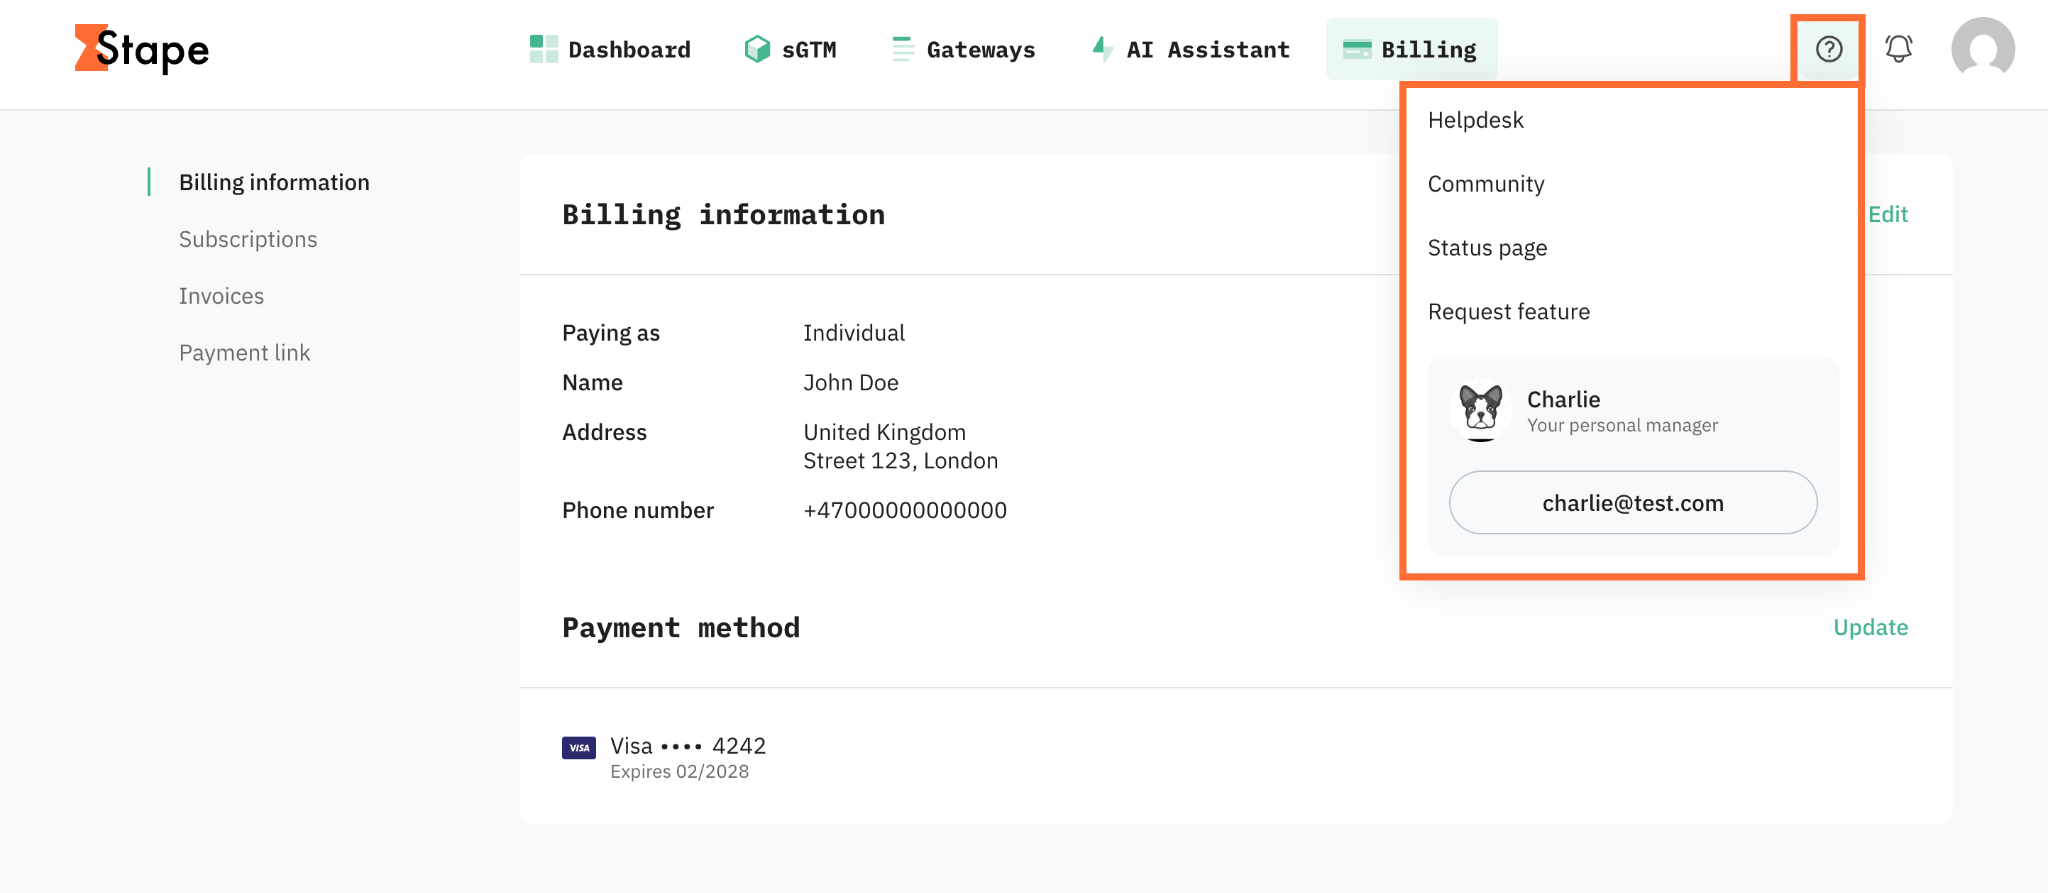Select Billing information in sidebar
The image size is (2048, 893).
click(274, 182)
